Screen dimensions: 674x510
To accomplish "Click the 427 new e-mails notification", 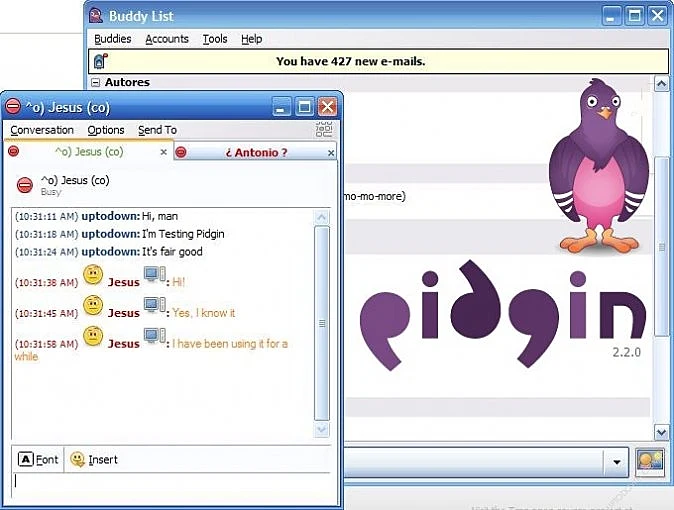I will (350, 61).
